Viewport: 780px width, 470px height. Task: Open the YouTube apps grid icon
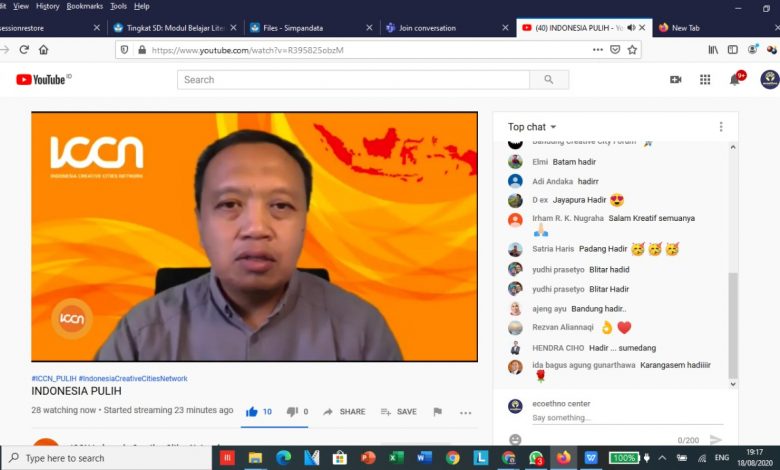(705, 80)
